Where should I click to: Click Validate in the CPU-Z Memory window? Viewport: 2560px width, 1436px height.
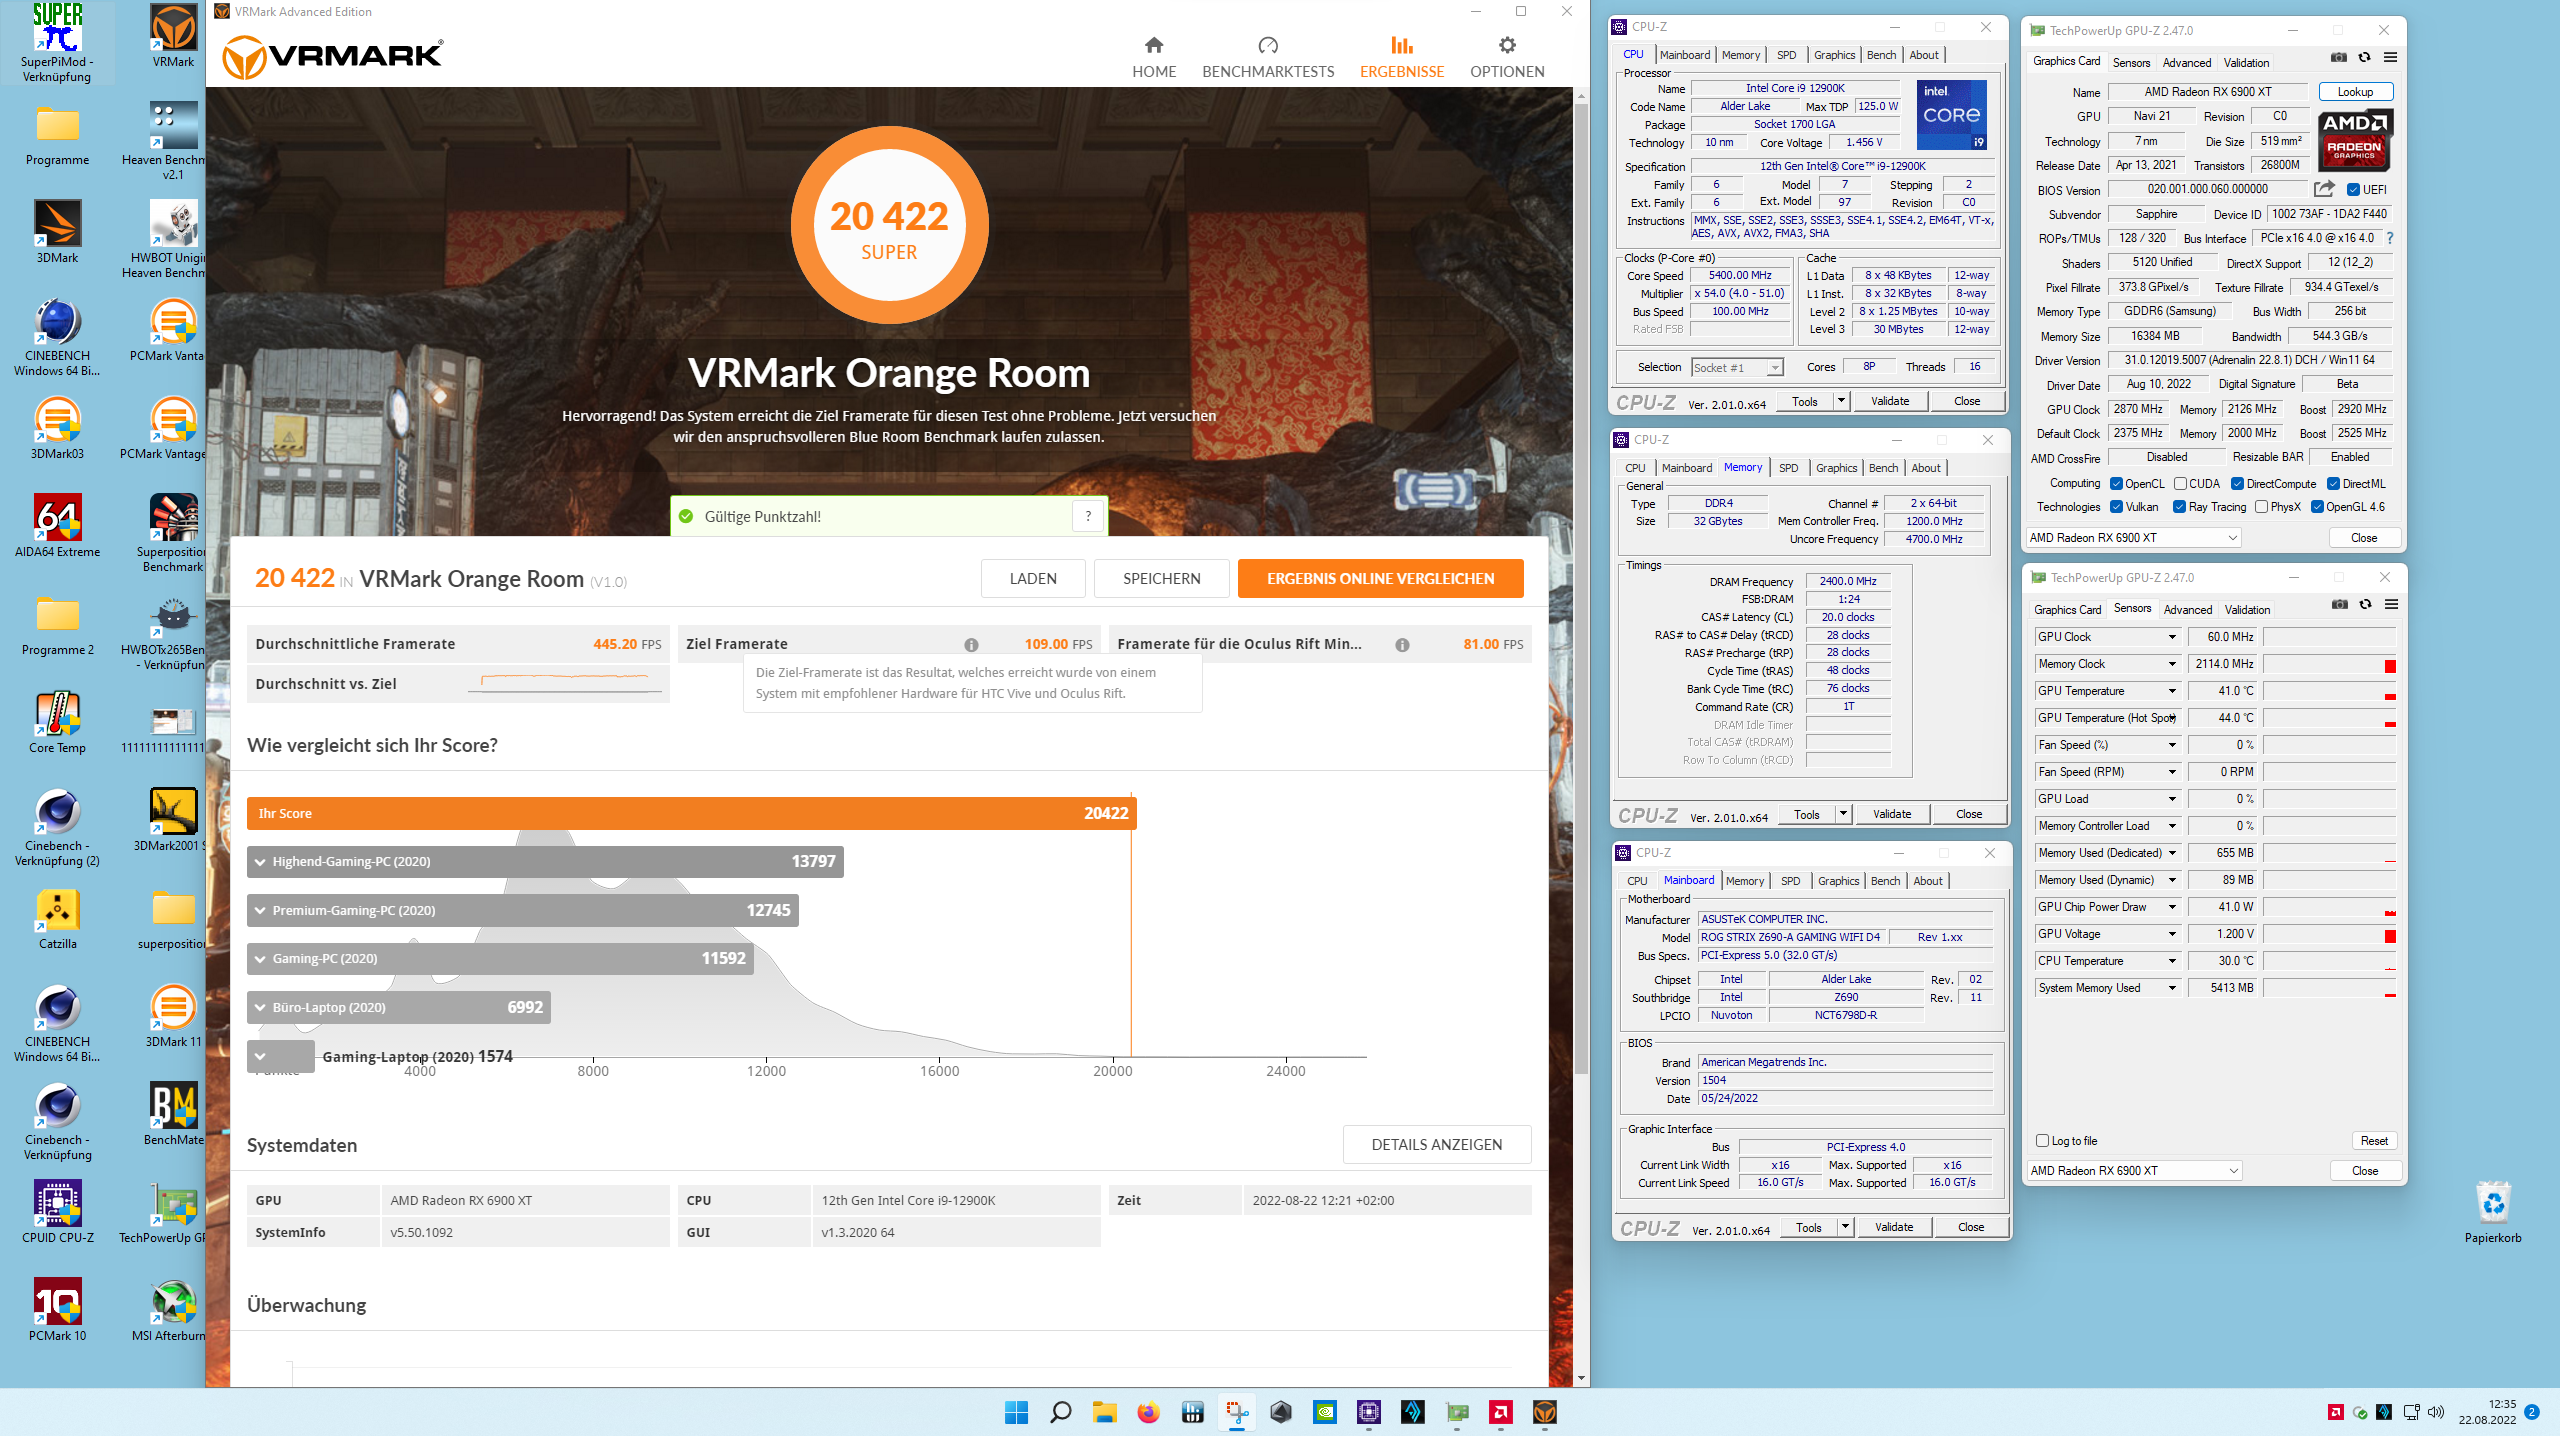coord(1892,814)
